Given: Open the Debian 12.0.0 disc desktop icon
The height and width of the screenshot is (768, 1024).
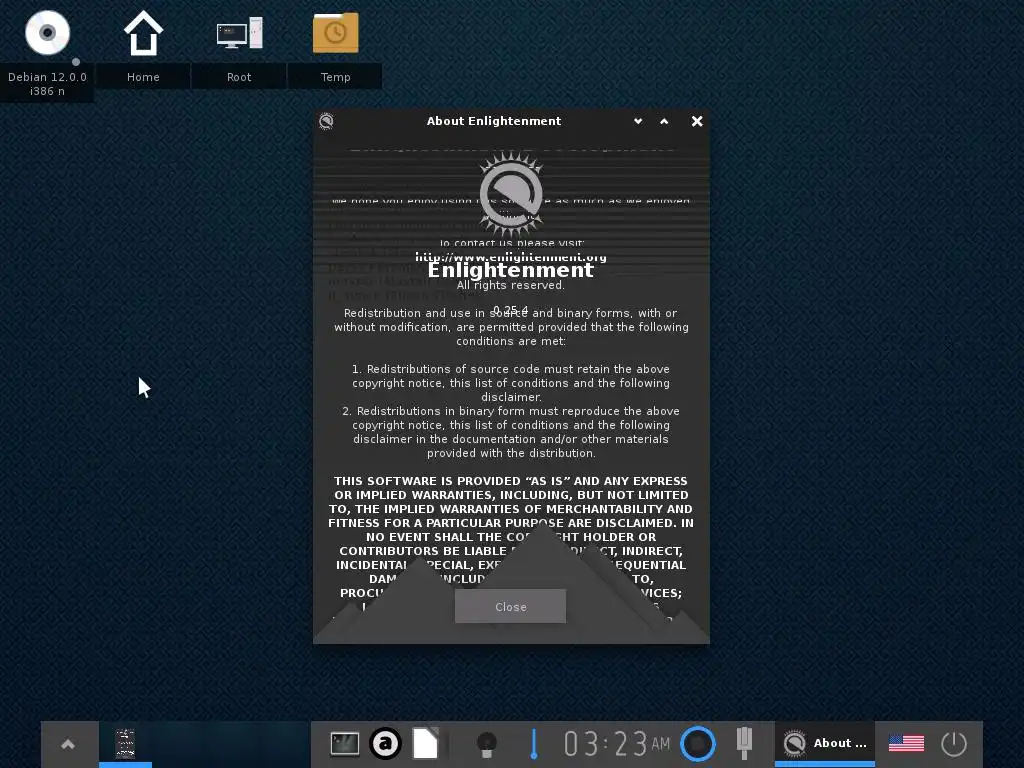Looking at the screenshot, I should pyautogui.click(x=47, y=33).
